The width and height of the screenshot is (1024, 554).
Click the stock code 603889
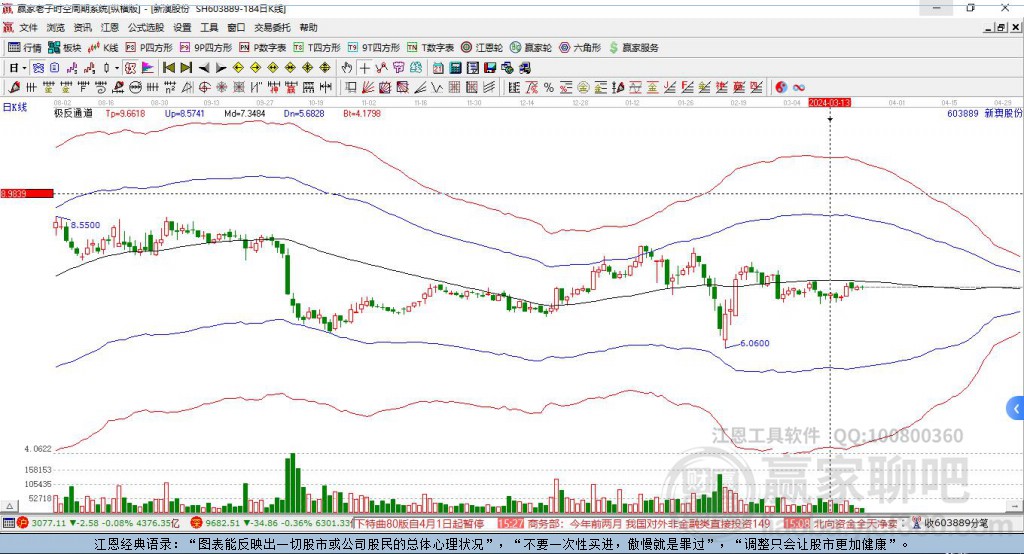tap(963, 113)
